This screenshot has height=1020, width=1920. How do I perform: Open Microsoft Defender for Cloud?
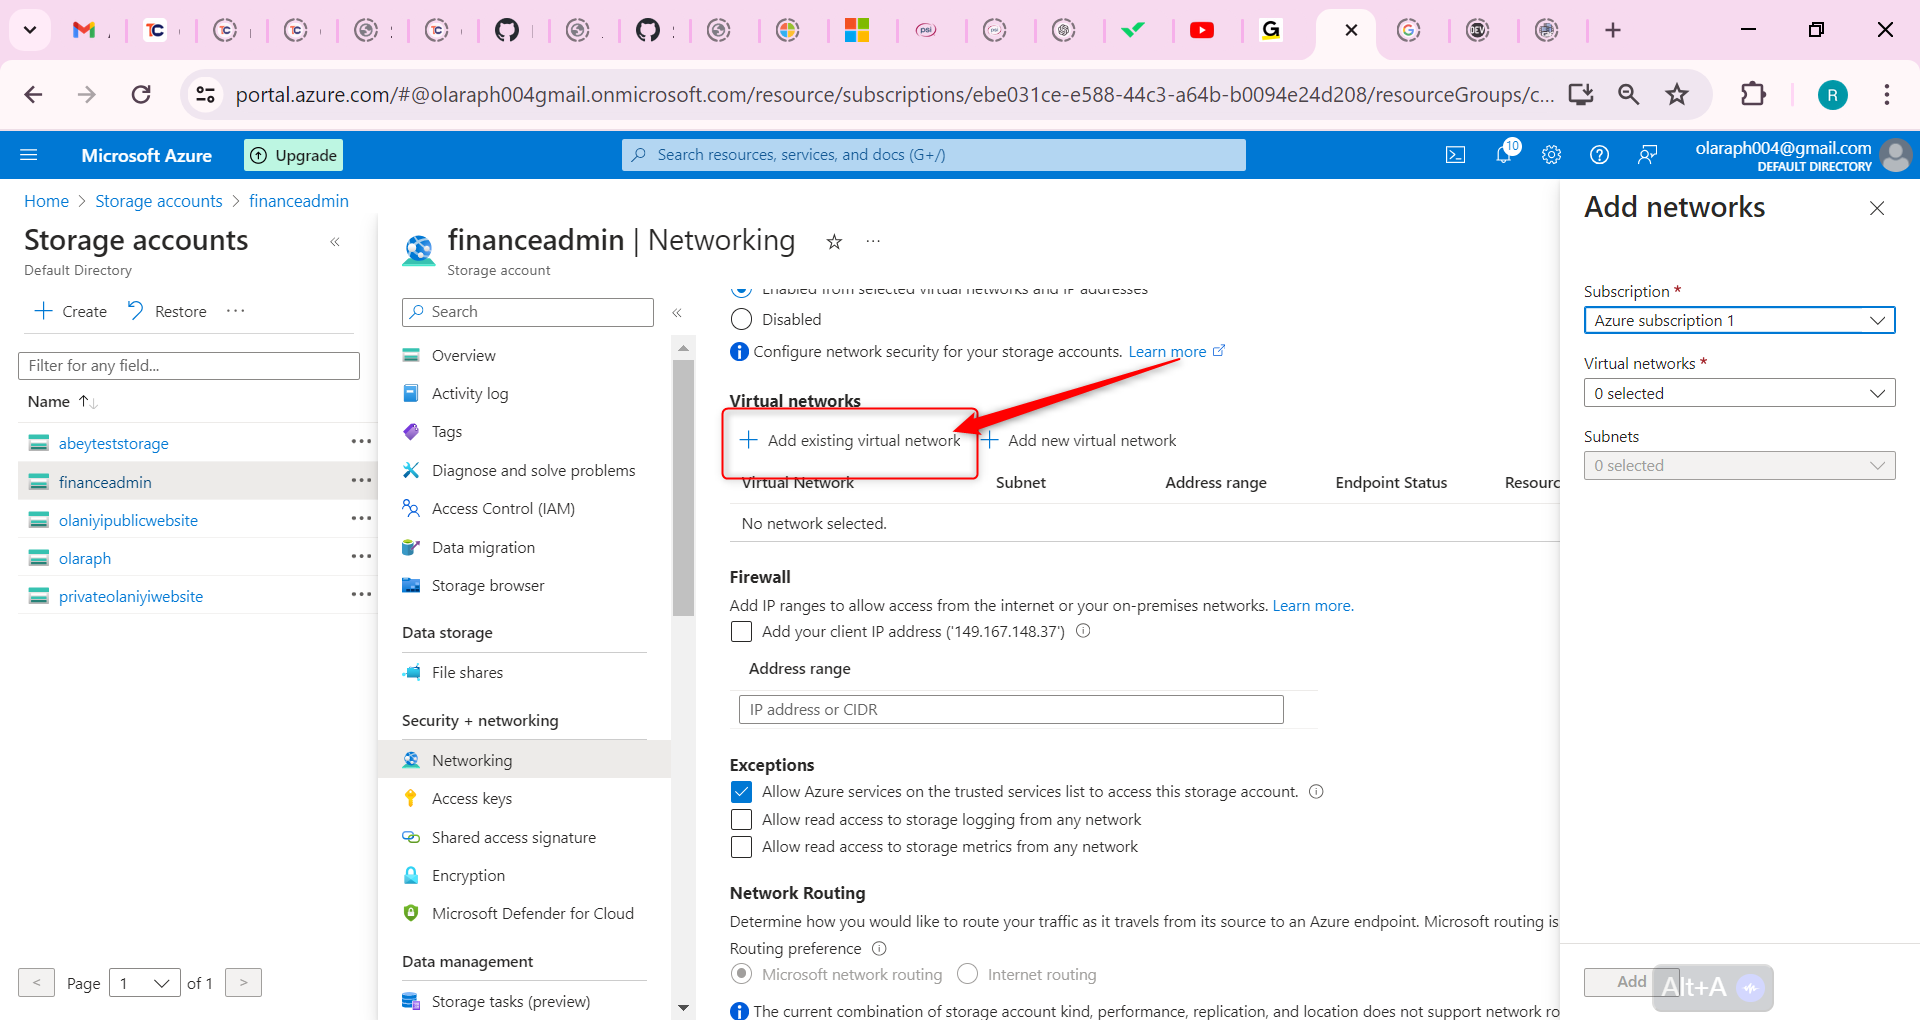(532, 913)
